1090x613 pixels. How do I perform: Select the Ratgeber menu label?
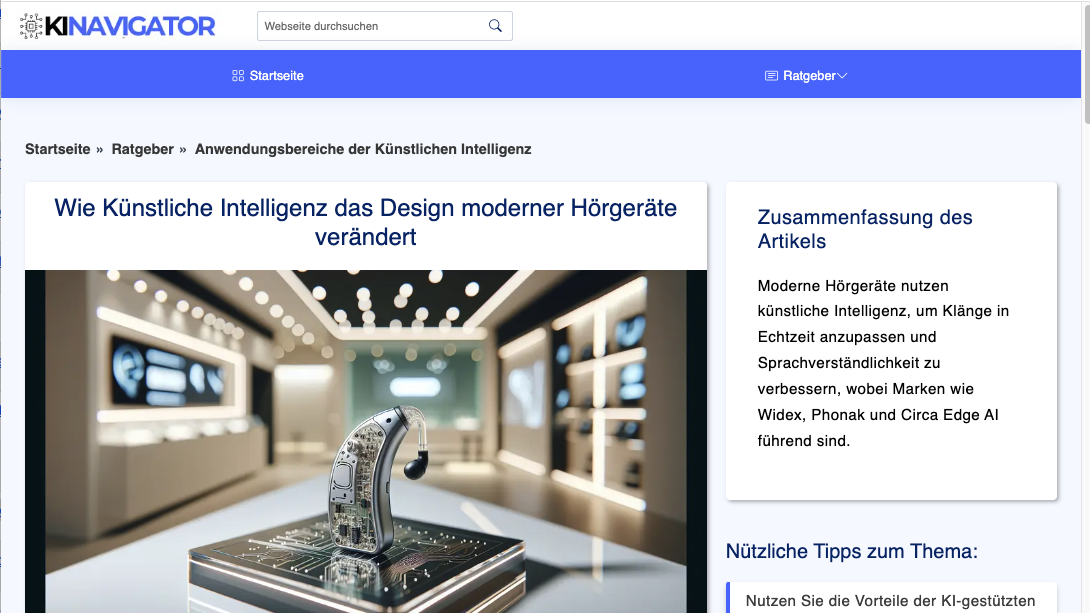coord(809,76)
